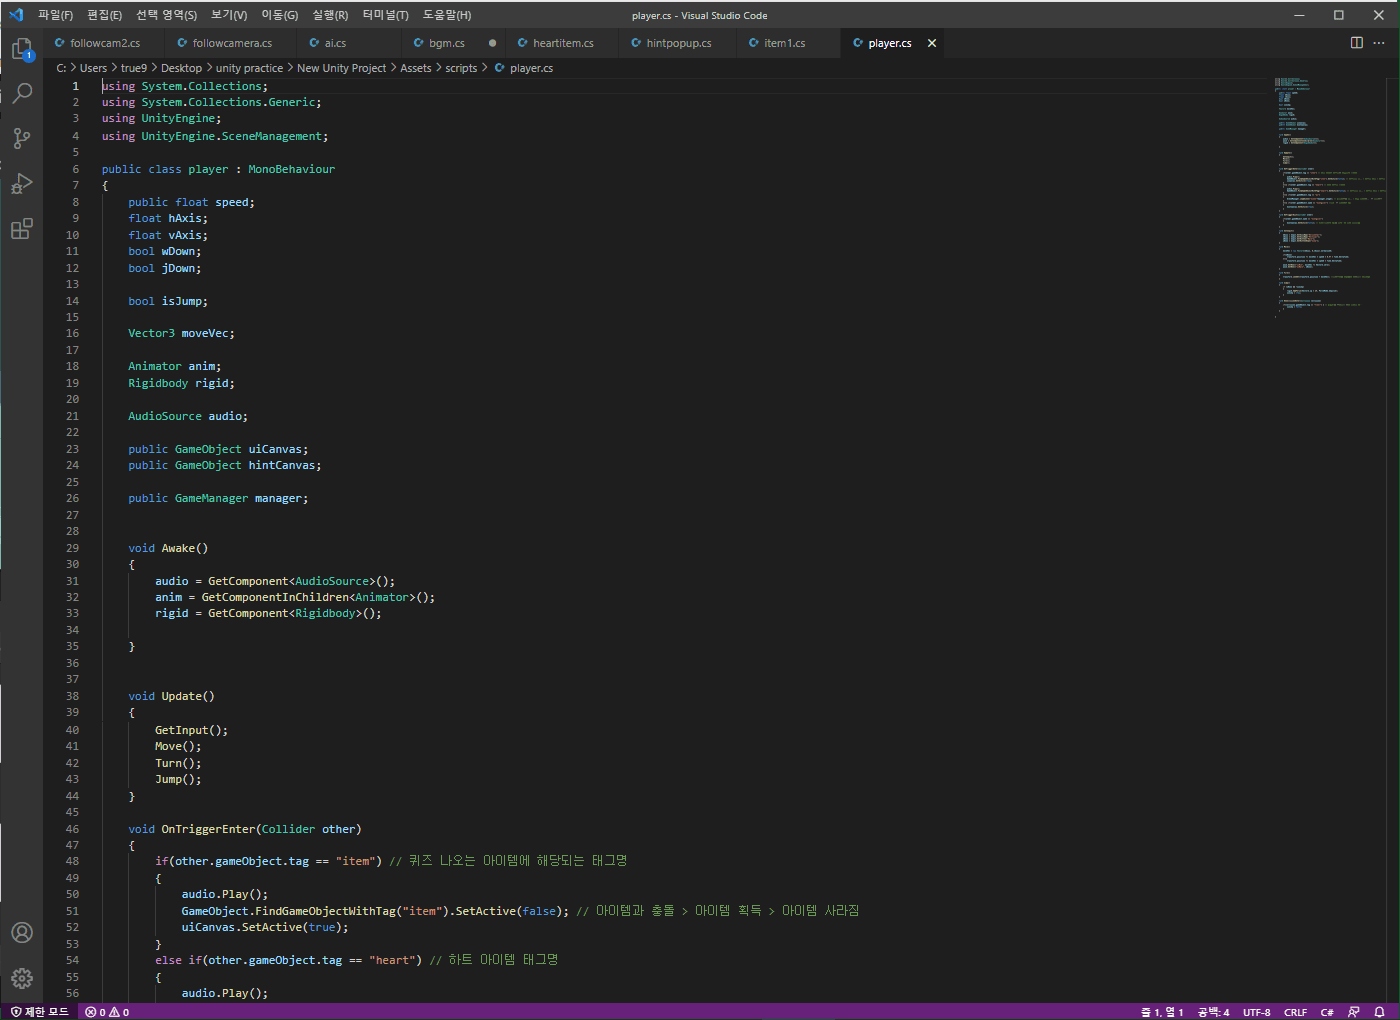1400x1020 pixels.
Task: Select C# language mode in status bar
Action: (x=1326, y=1012)
